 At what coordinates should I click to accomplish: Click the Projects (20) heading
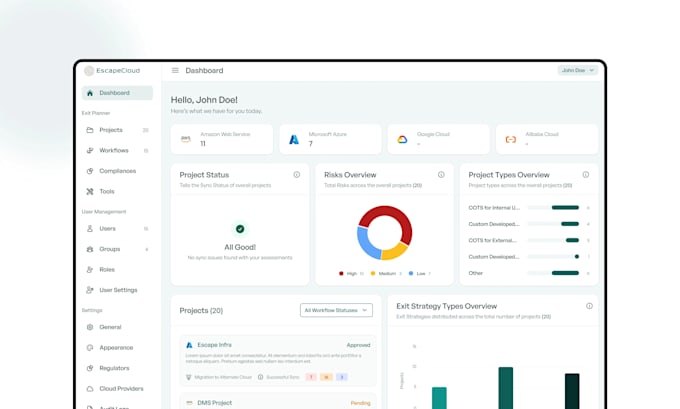click(x=201, y=311)
